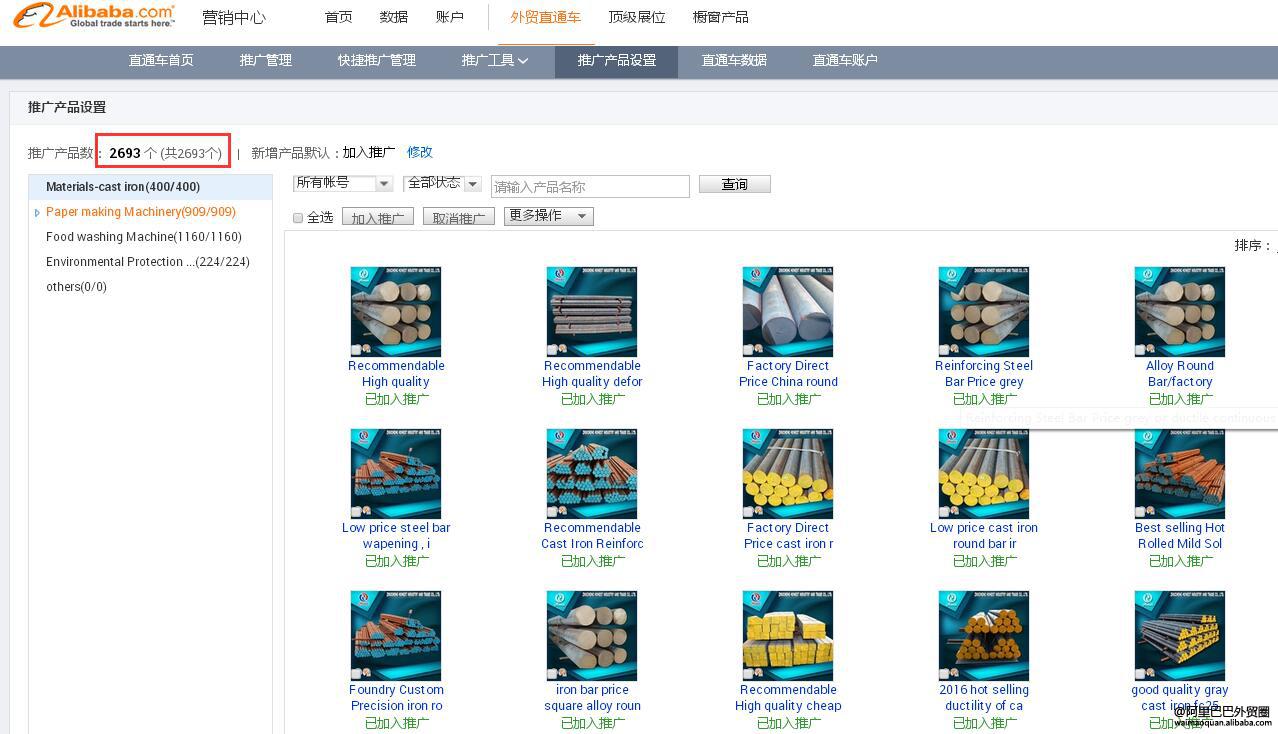Open thumbnail of '2016 hot selling ductility'

point(984,636)
